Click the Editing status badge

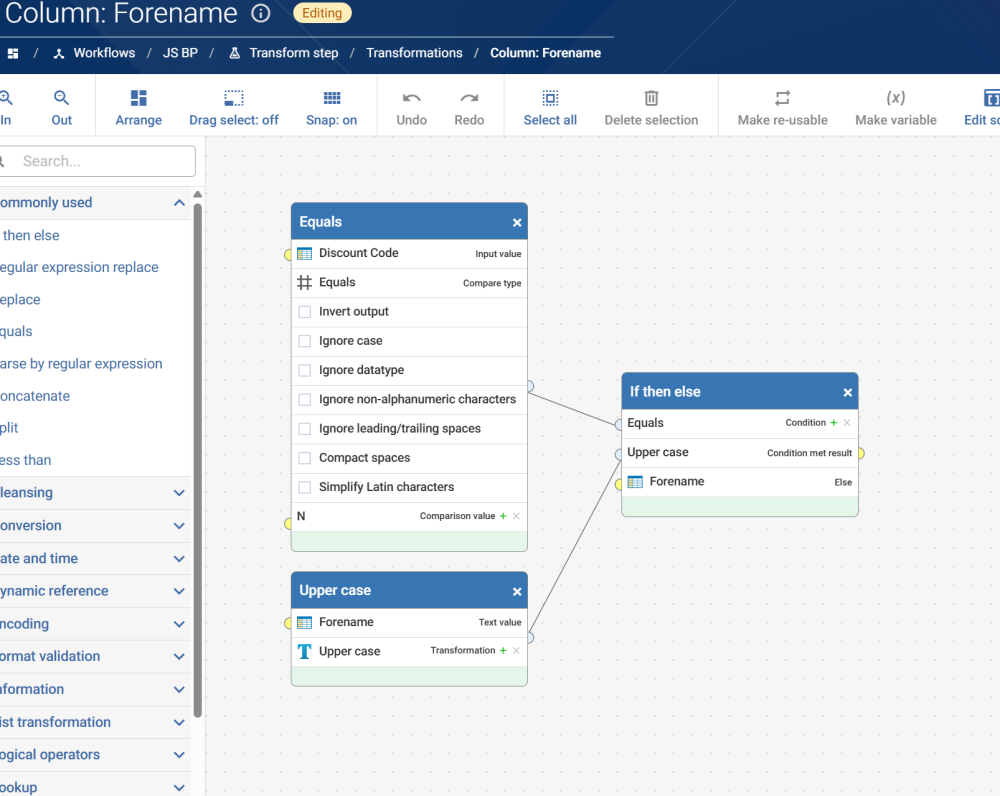[x=322, y=13]
